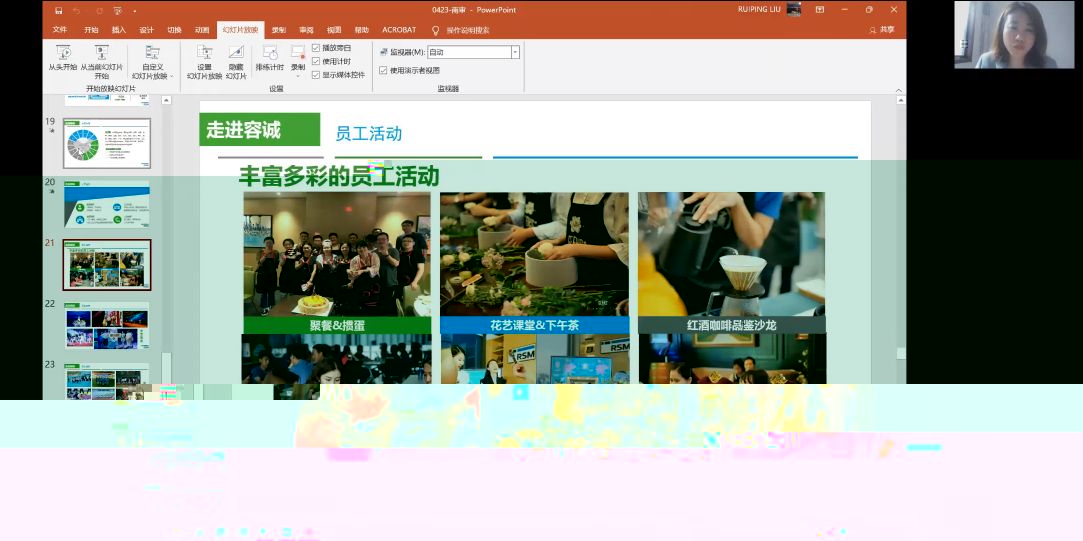This screenshot has height=541, width=1083.
Task: Open the ACROBAT tab
Action: (399, 30)
